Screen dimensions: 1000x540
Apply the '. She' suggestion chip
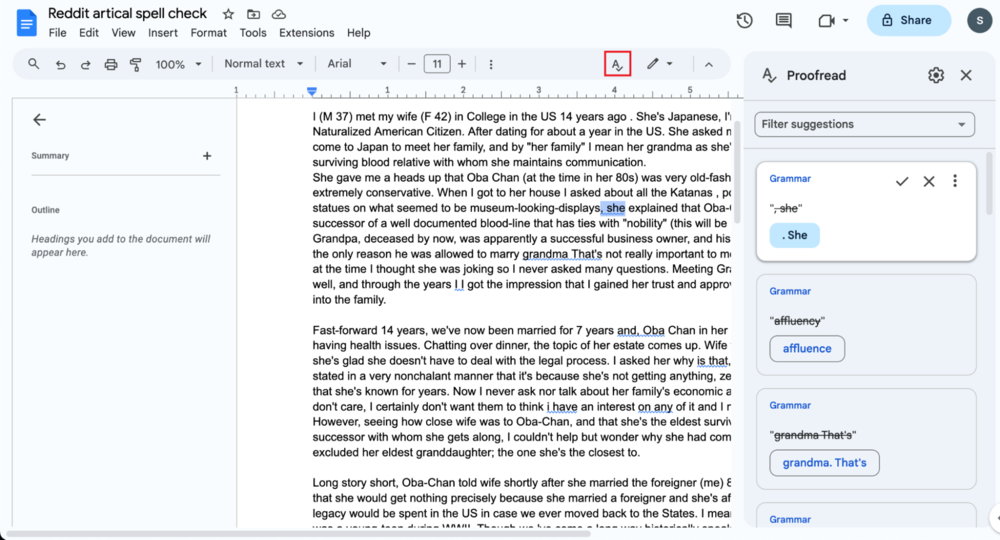(x=795, y=235)
